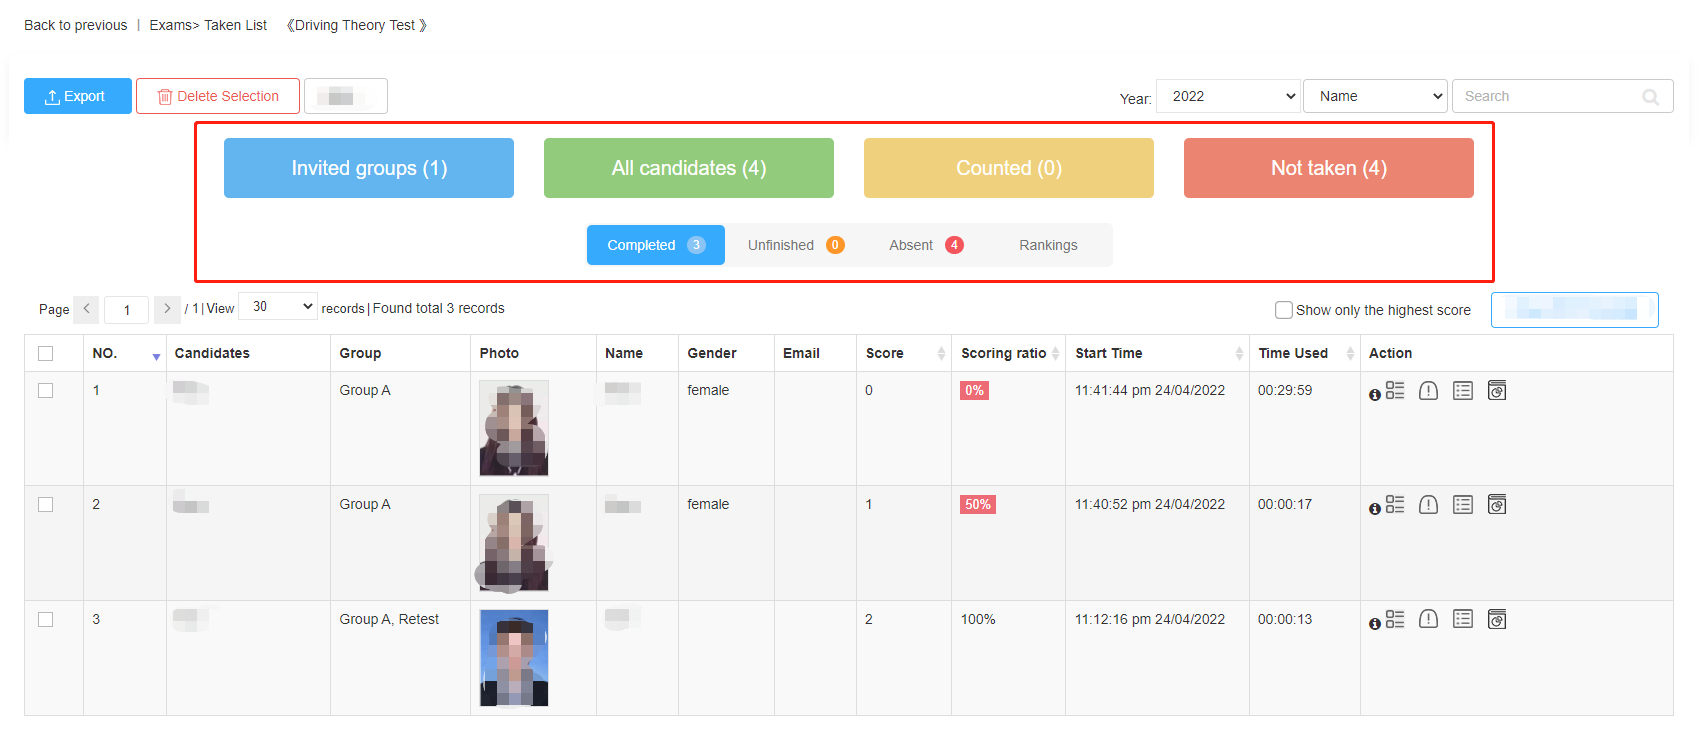The image size is (1702, 740).
Task: Expand the Name search-type dropdown
Action: 1374,96
